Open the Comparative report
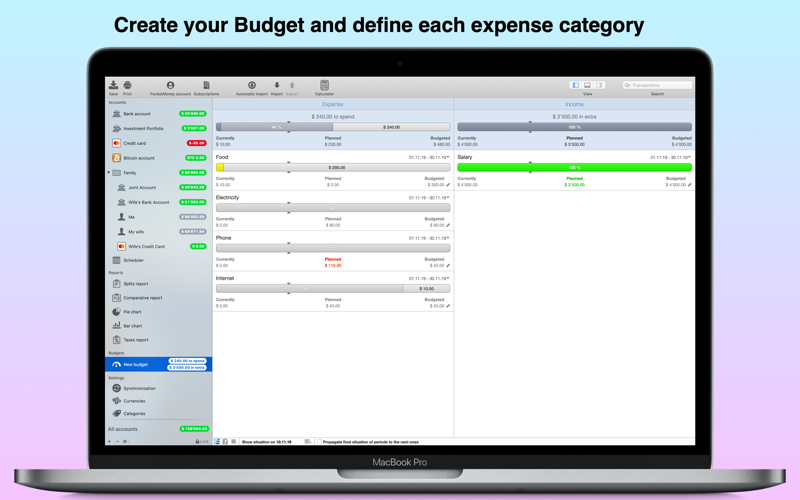 159,298
